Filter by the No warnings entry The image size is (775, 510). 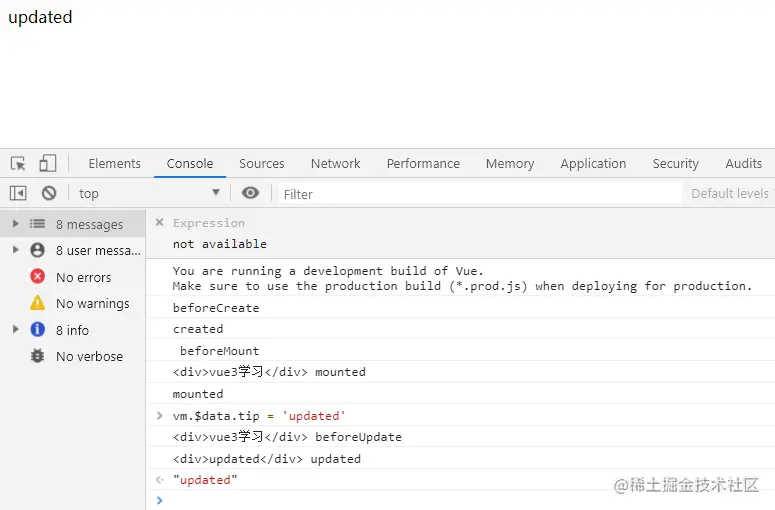click(92, 303)
